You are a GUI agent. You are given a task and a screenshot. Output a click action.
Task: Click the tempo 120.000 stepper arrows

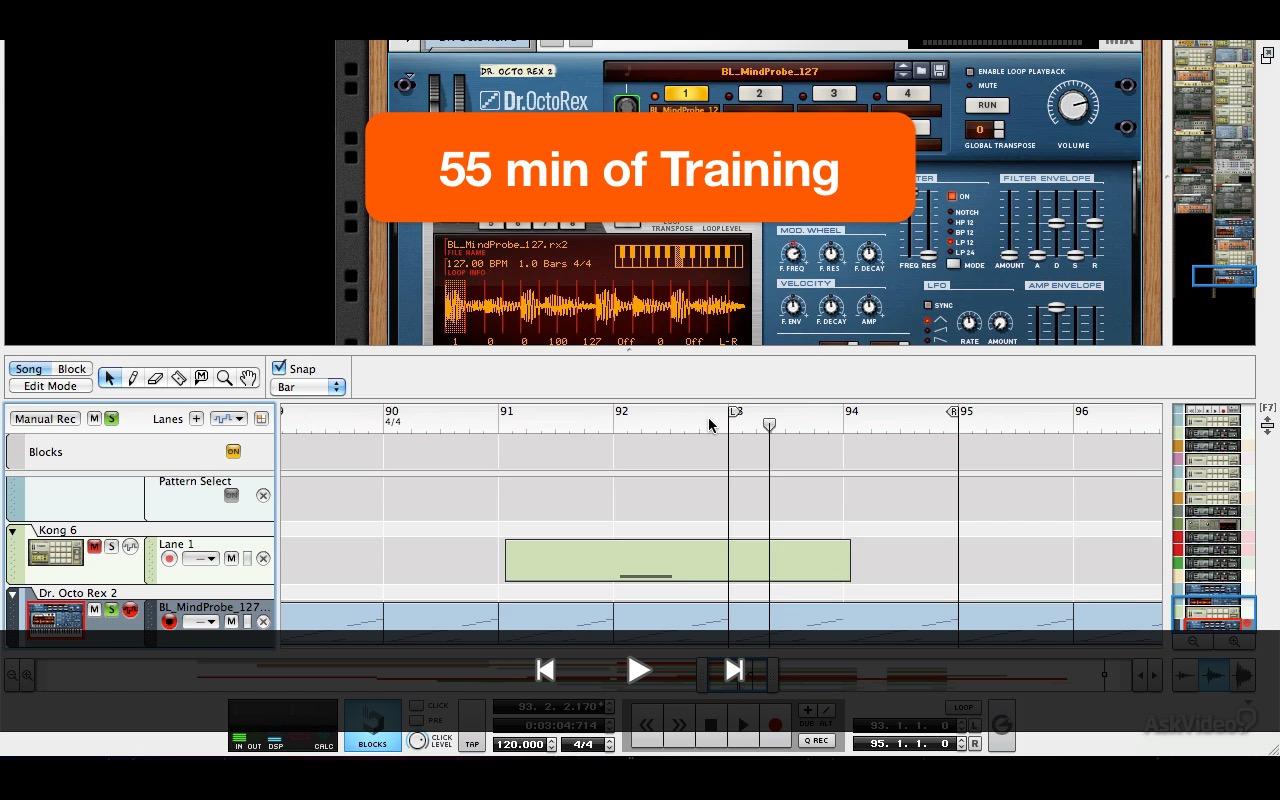coord(551,744)
